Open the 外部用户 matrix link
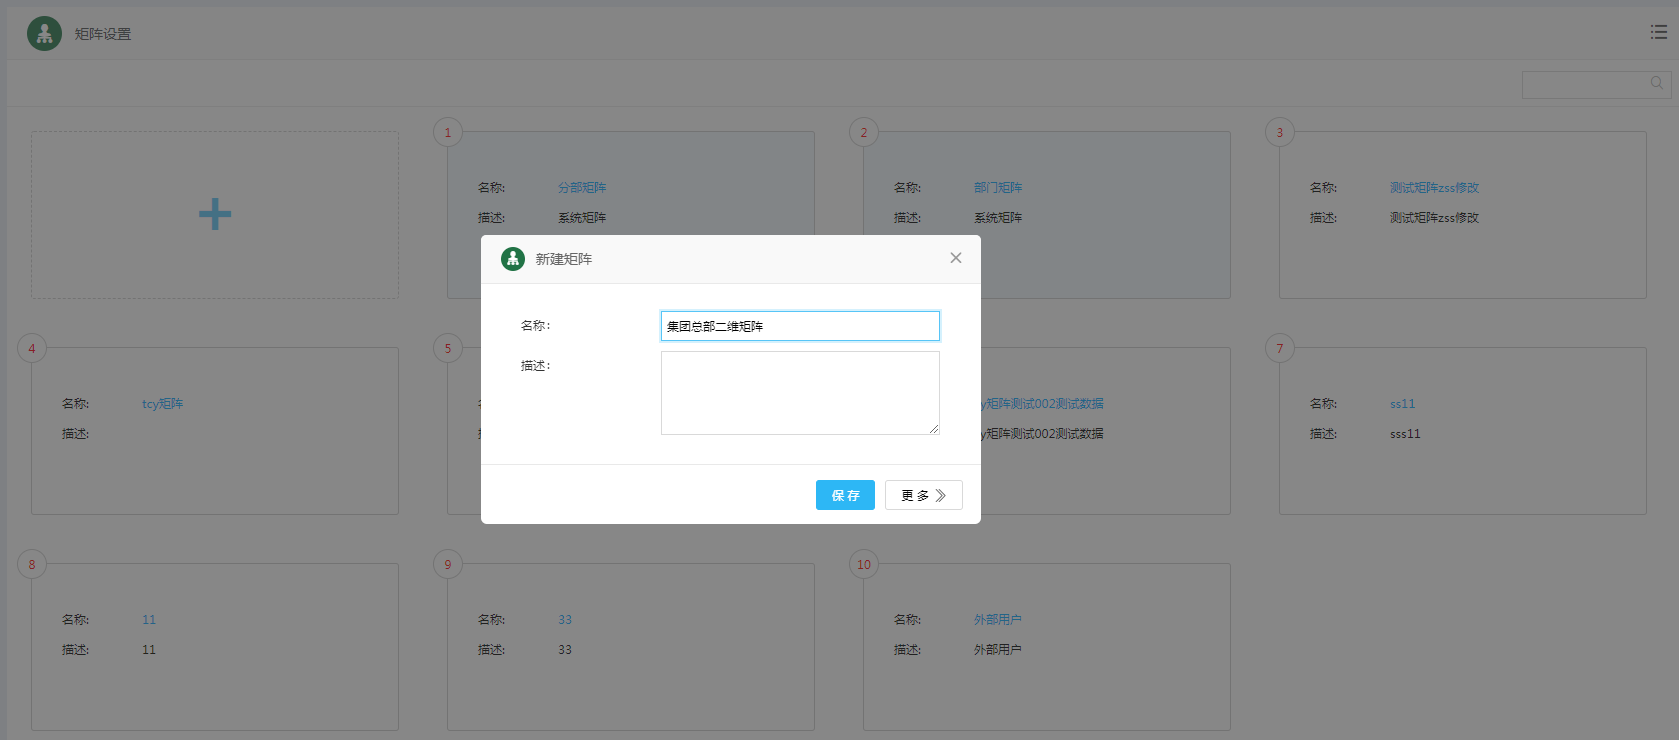The height and width of the screenshot is (740, 1679). [x=998, y=620]
